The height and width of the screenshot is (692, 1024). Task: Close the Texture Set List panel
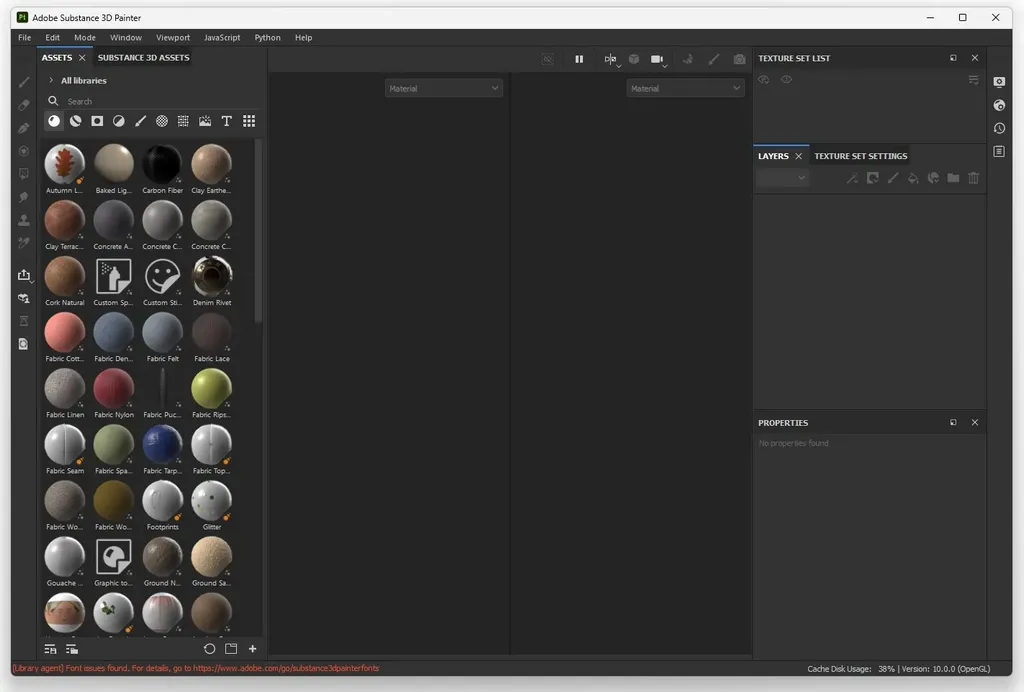[x=975, y=57]
